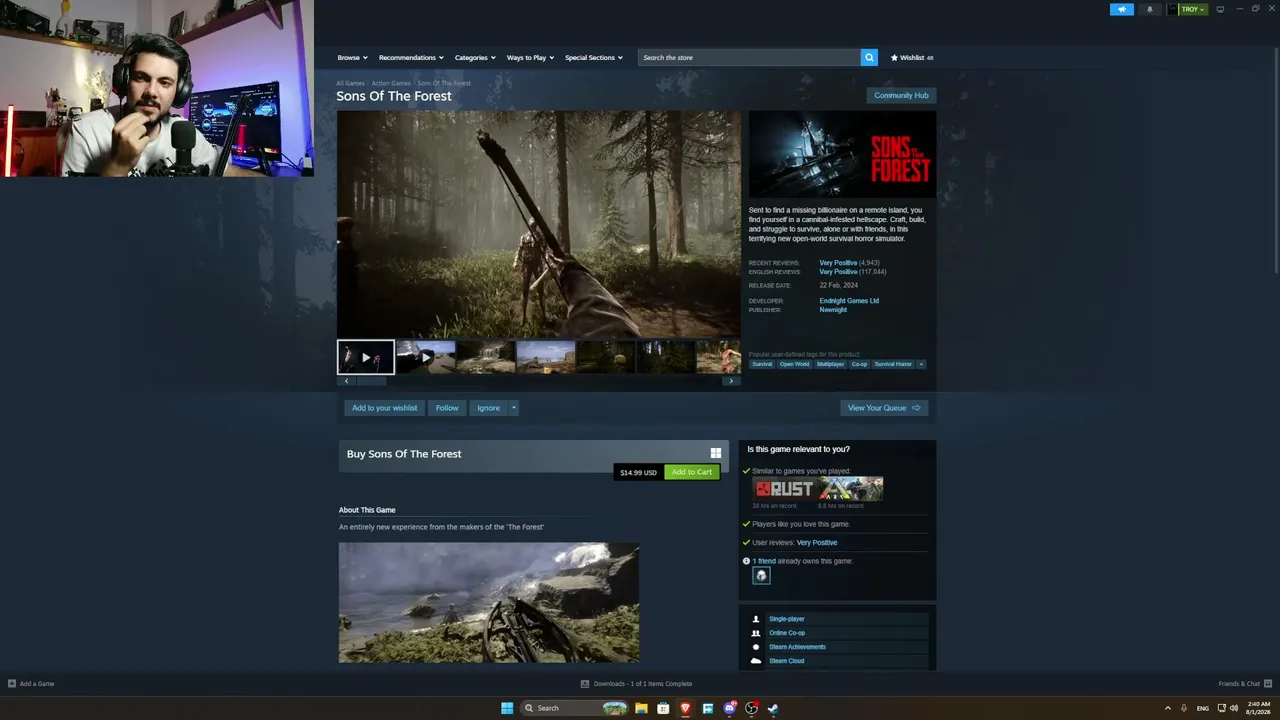Open the 1 friend link
Screen dimensions: 1280x720
coord(764,561)
